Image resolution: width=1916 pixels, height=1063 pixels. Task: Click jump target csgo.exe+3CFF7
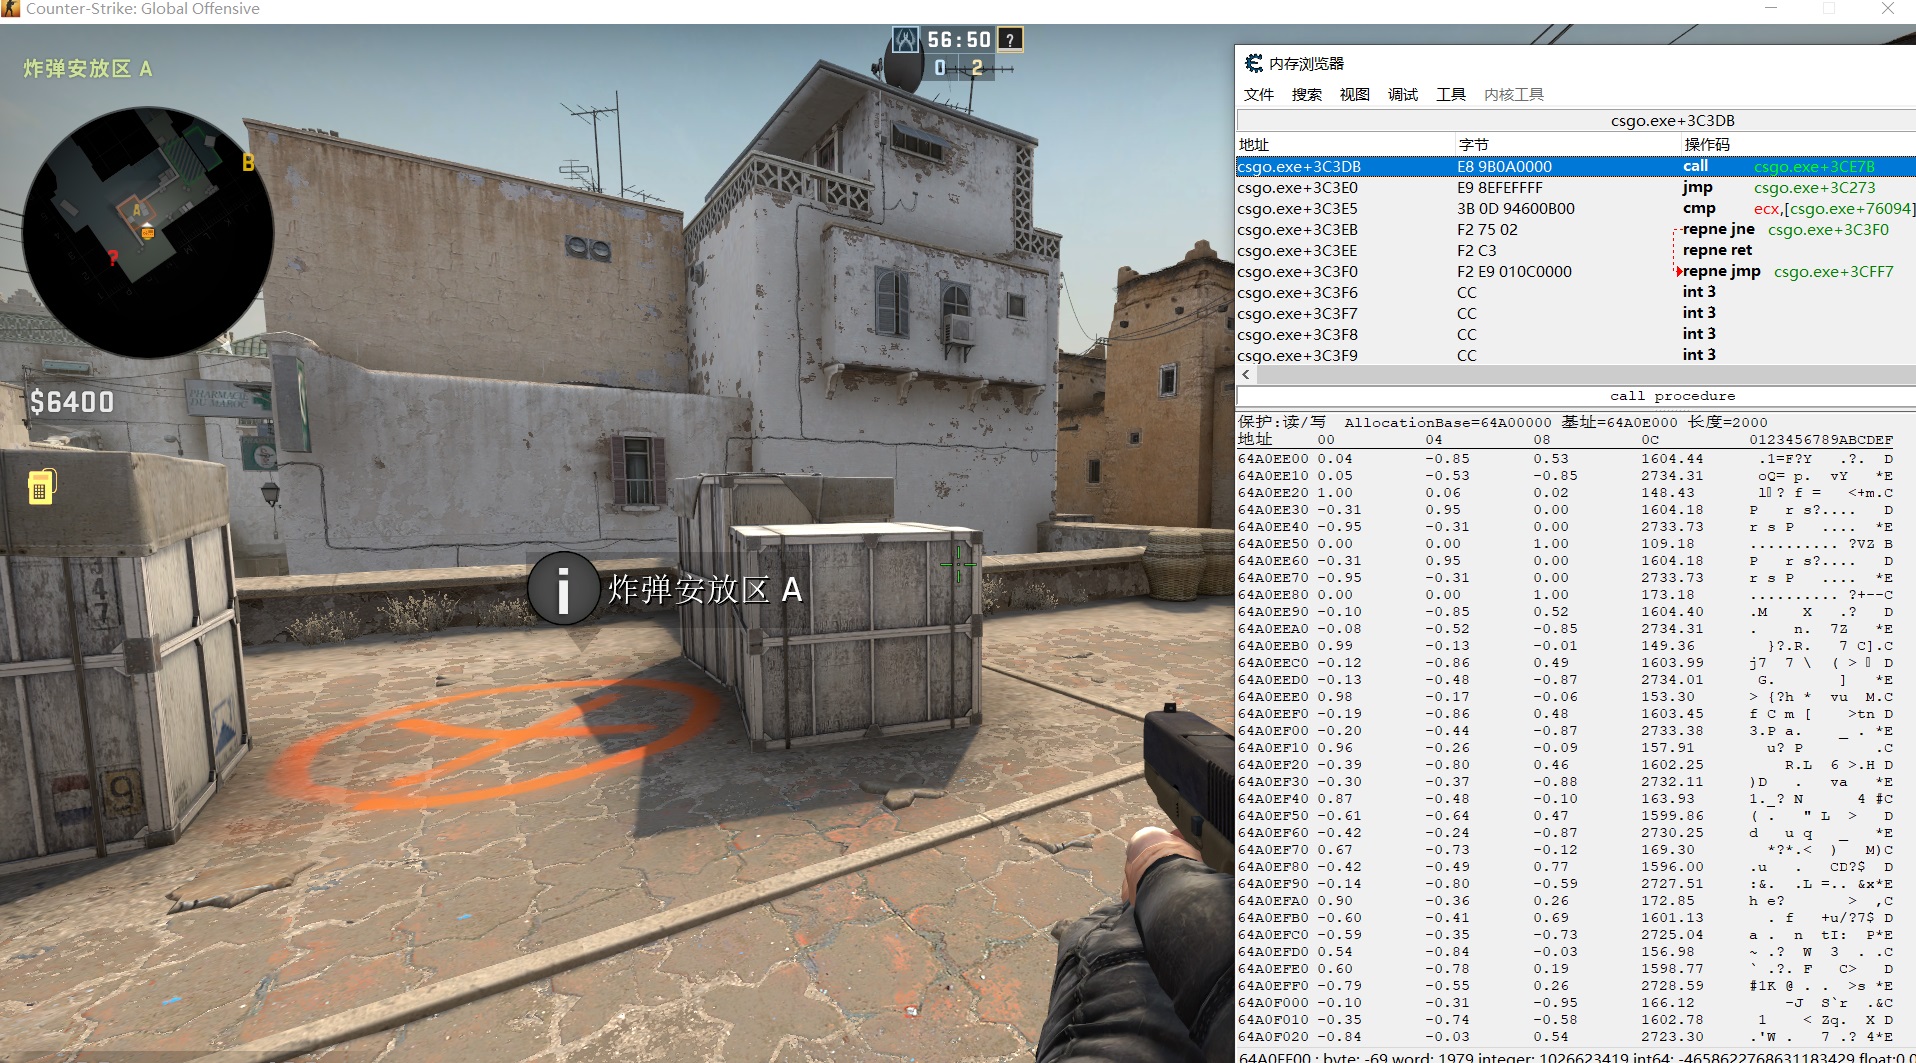click(x=1833, y=271)
